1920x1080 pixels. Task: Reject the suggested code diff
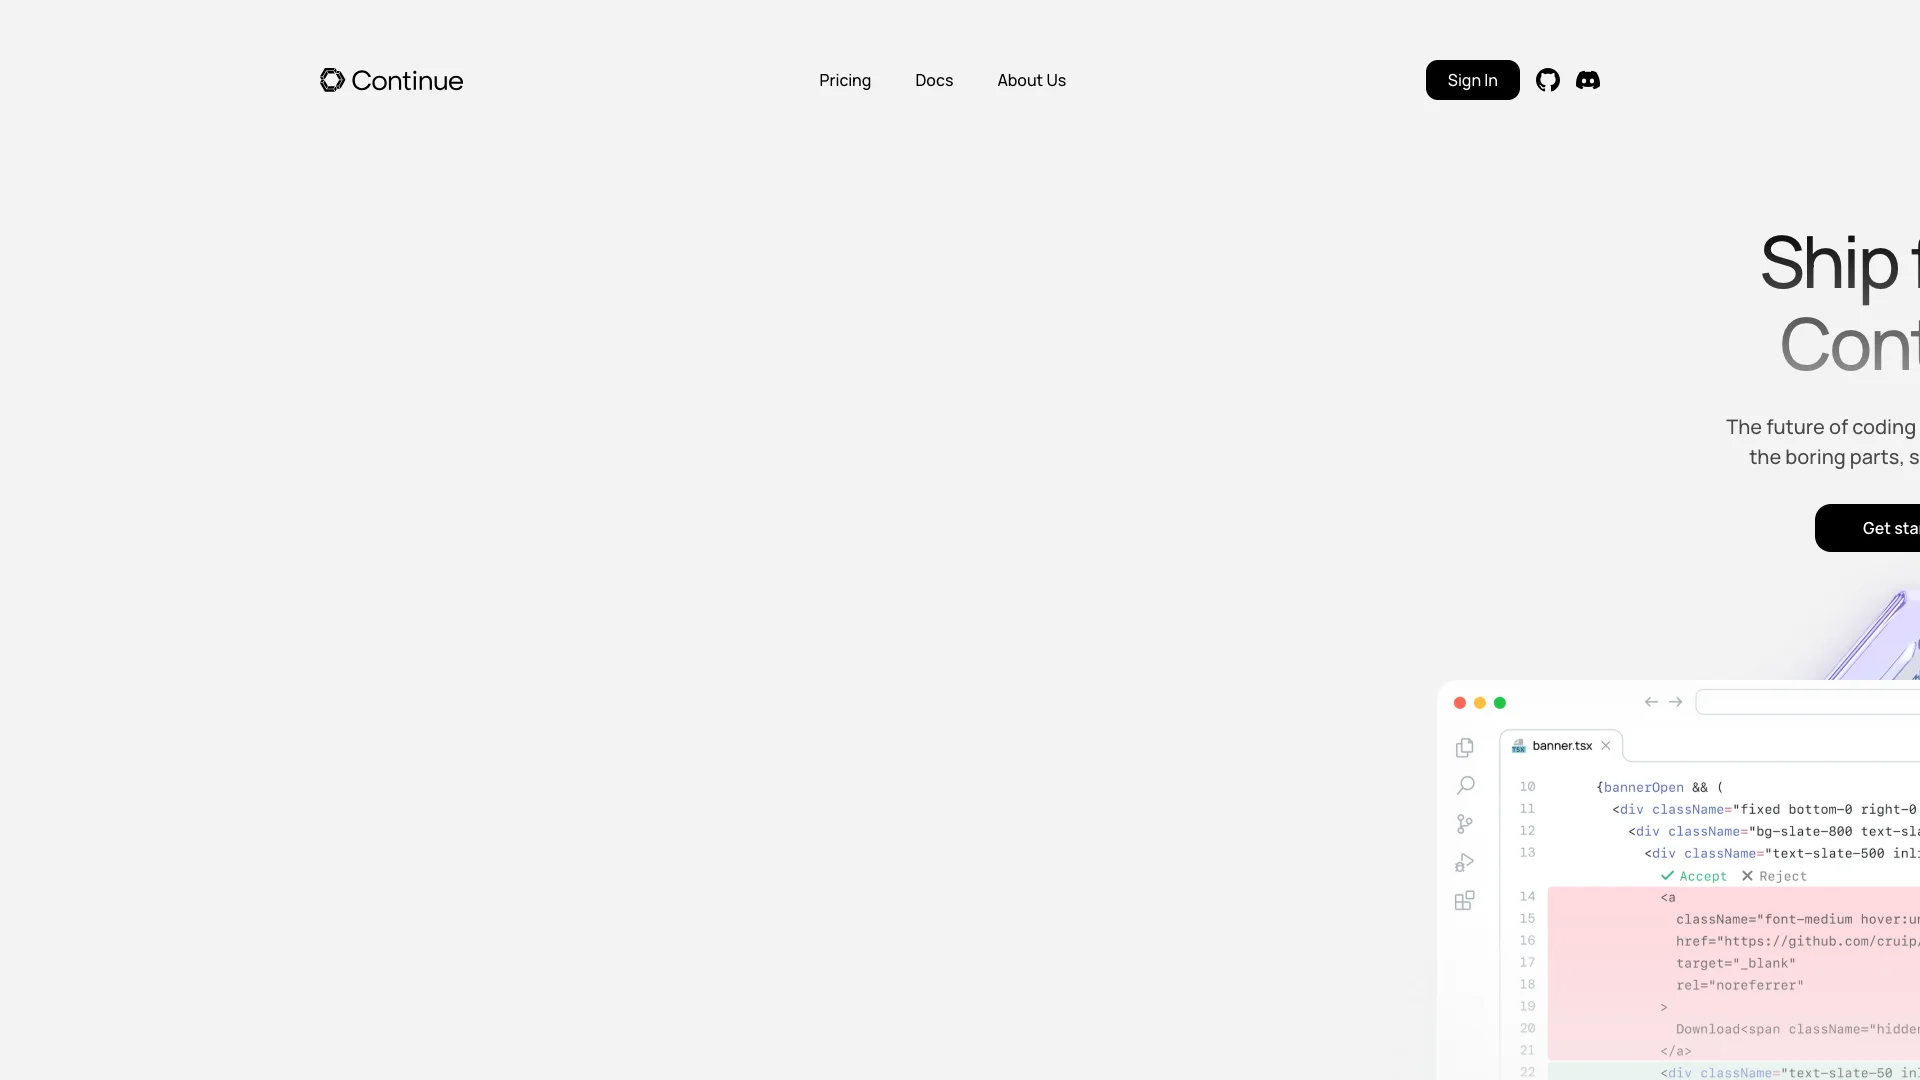(x=1774, y=876)
